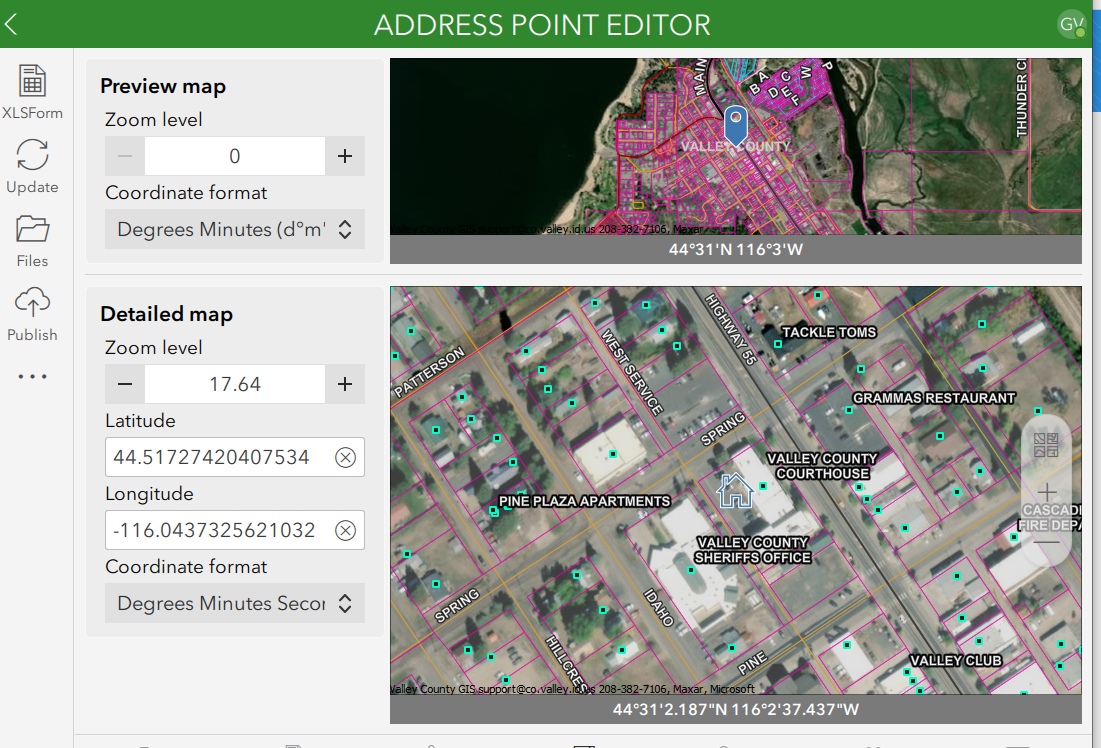1101x748 pixels.
Task: Decrease the detailed map zoom level
Action: [x=124, y=383]
